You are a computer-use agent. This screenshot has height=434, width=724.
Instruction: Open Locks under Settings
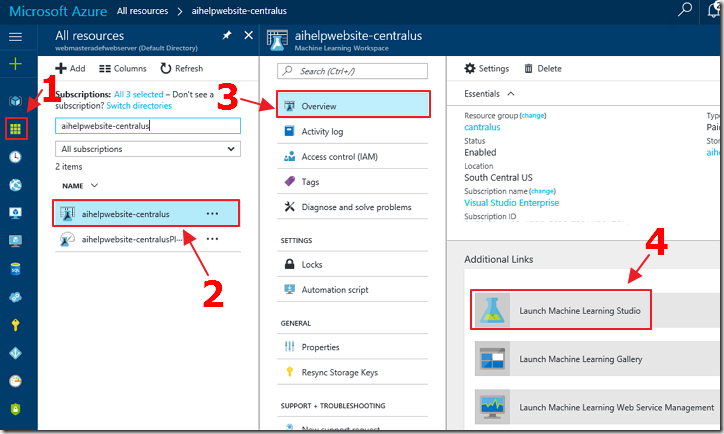pos(352,265)
